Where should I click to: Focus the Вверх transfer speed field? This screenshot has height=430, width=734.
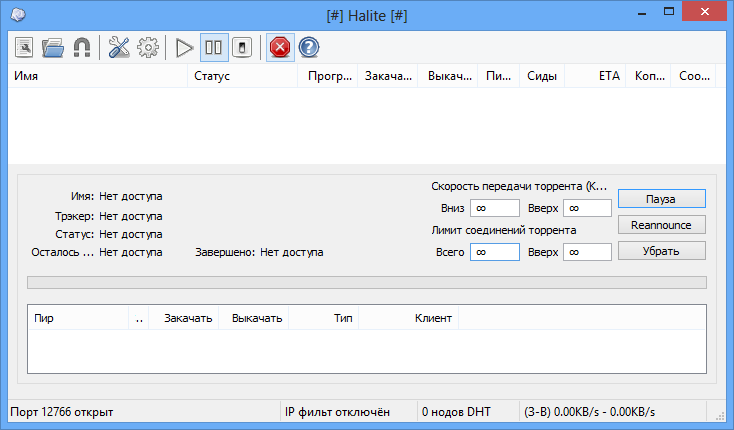(587, 208)
